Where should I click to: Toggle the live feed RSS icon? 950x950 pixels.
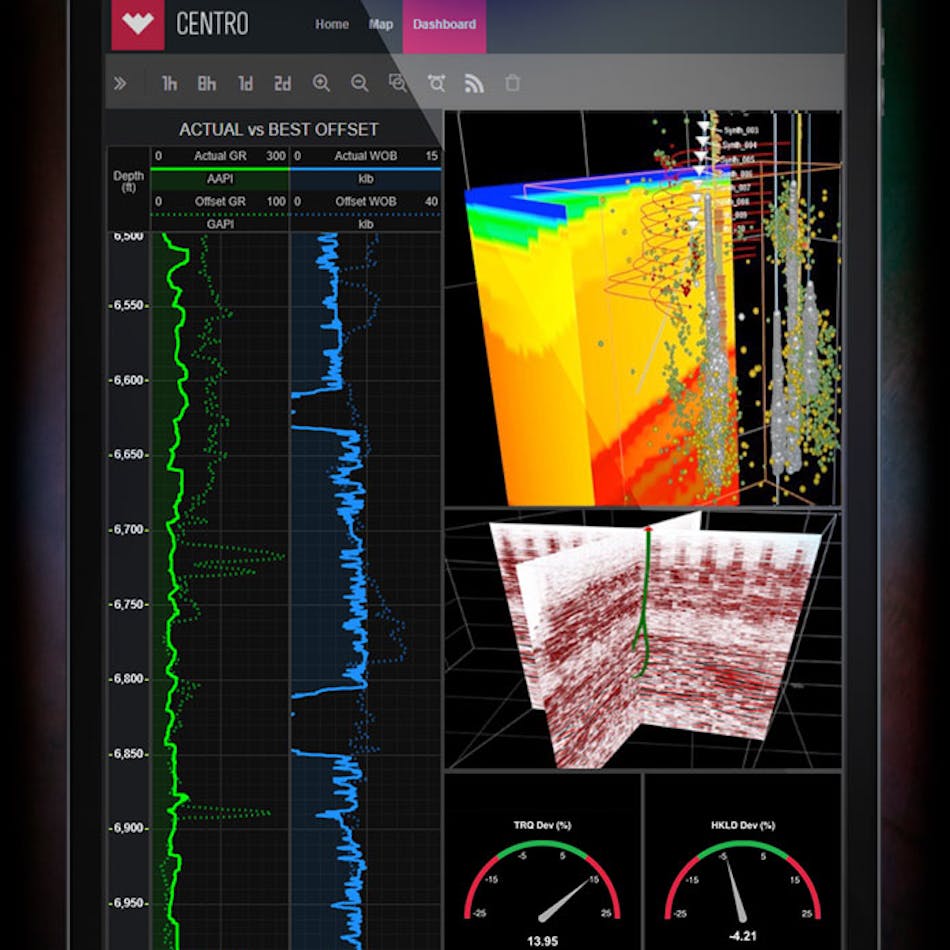point(474,84)
